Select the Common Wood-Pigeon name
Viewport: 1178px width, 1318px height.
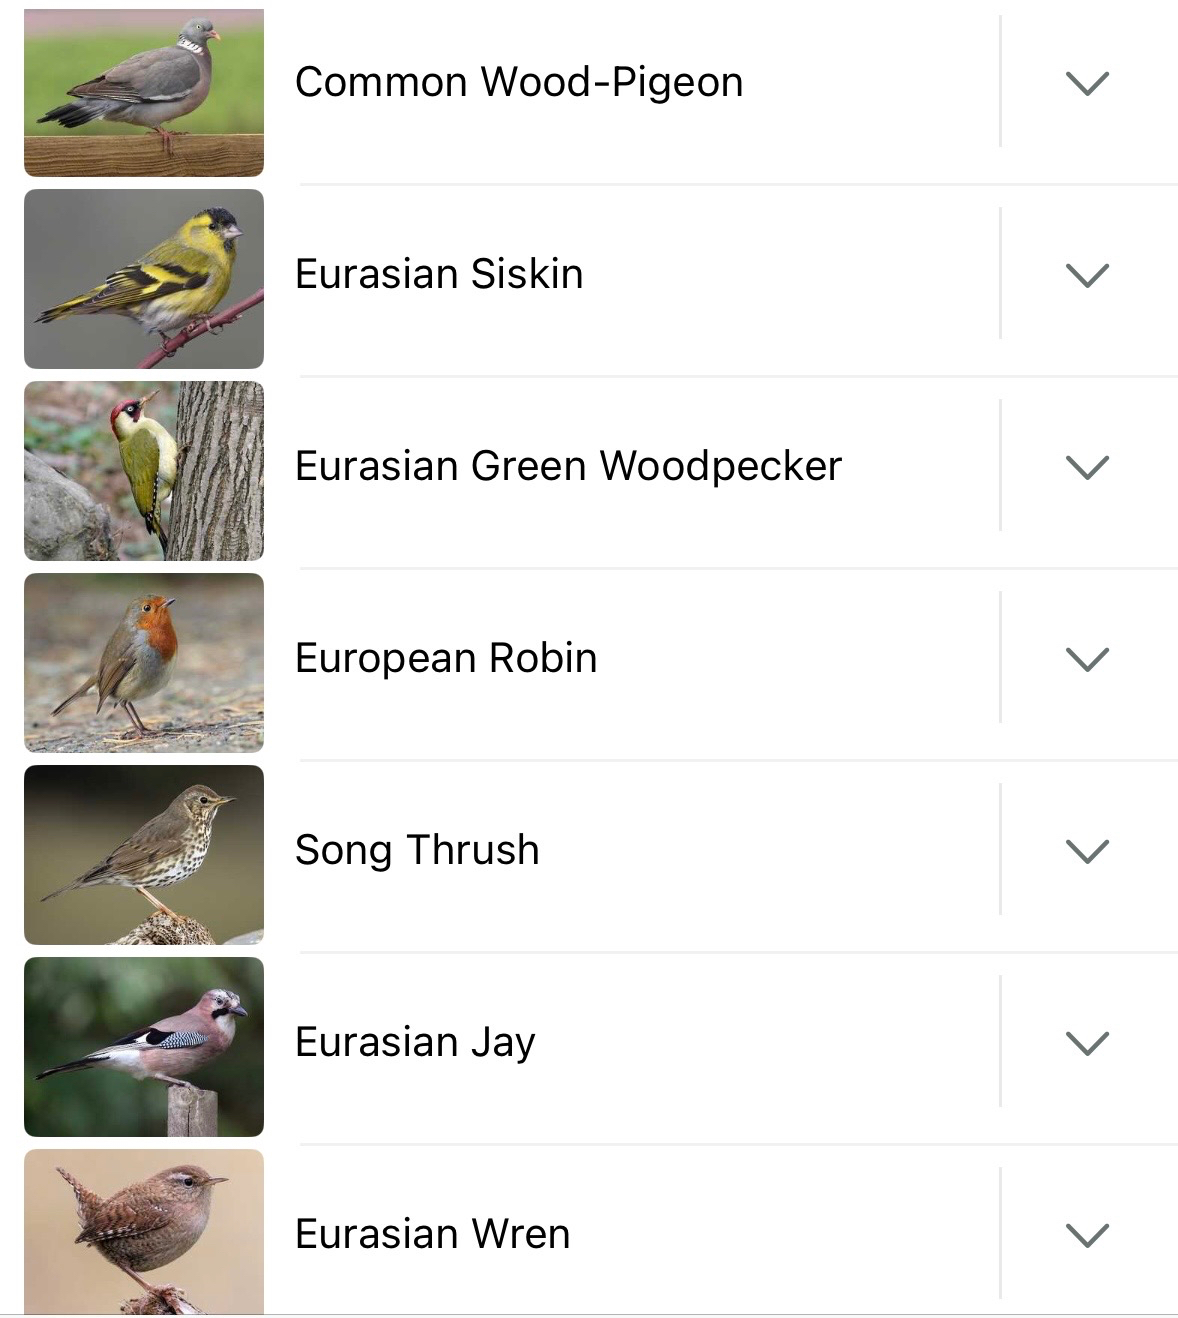tap(519, 82)
